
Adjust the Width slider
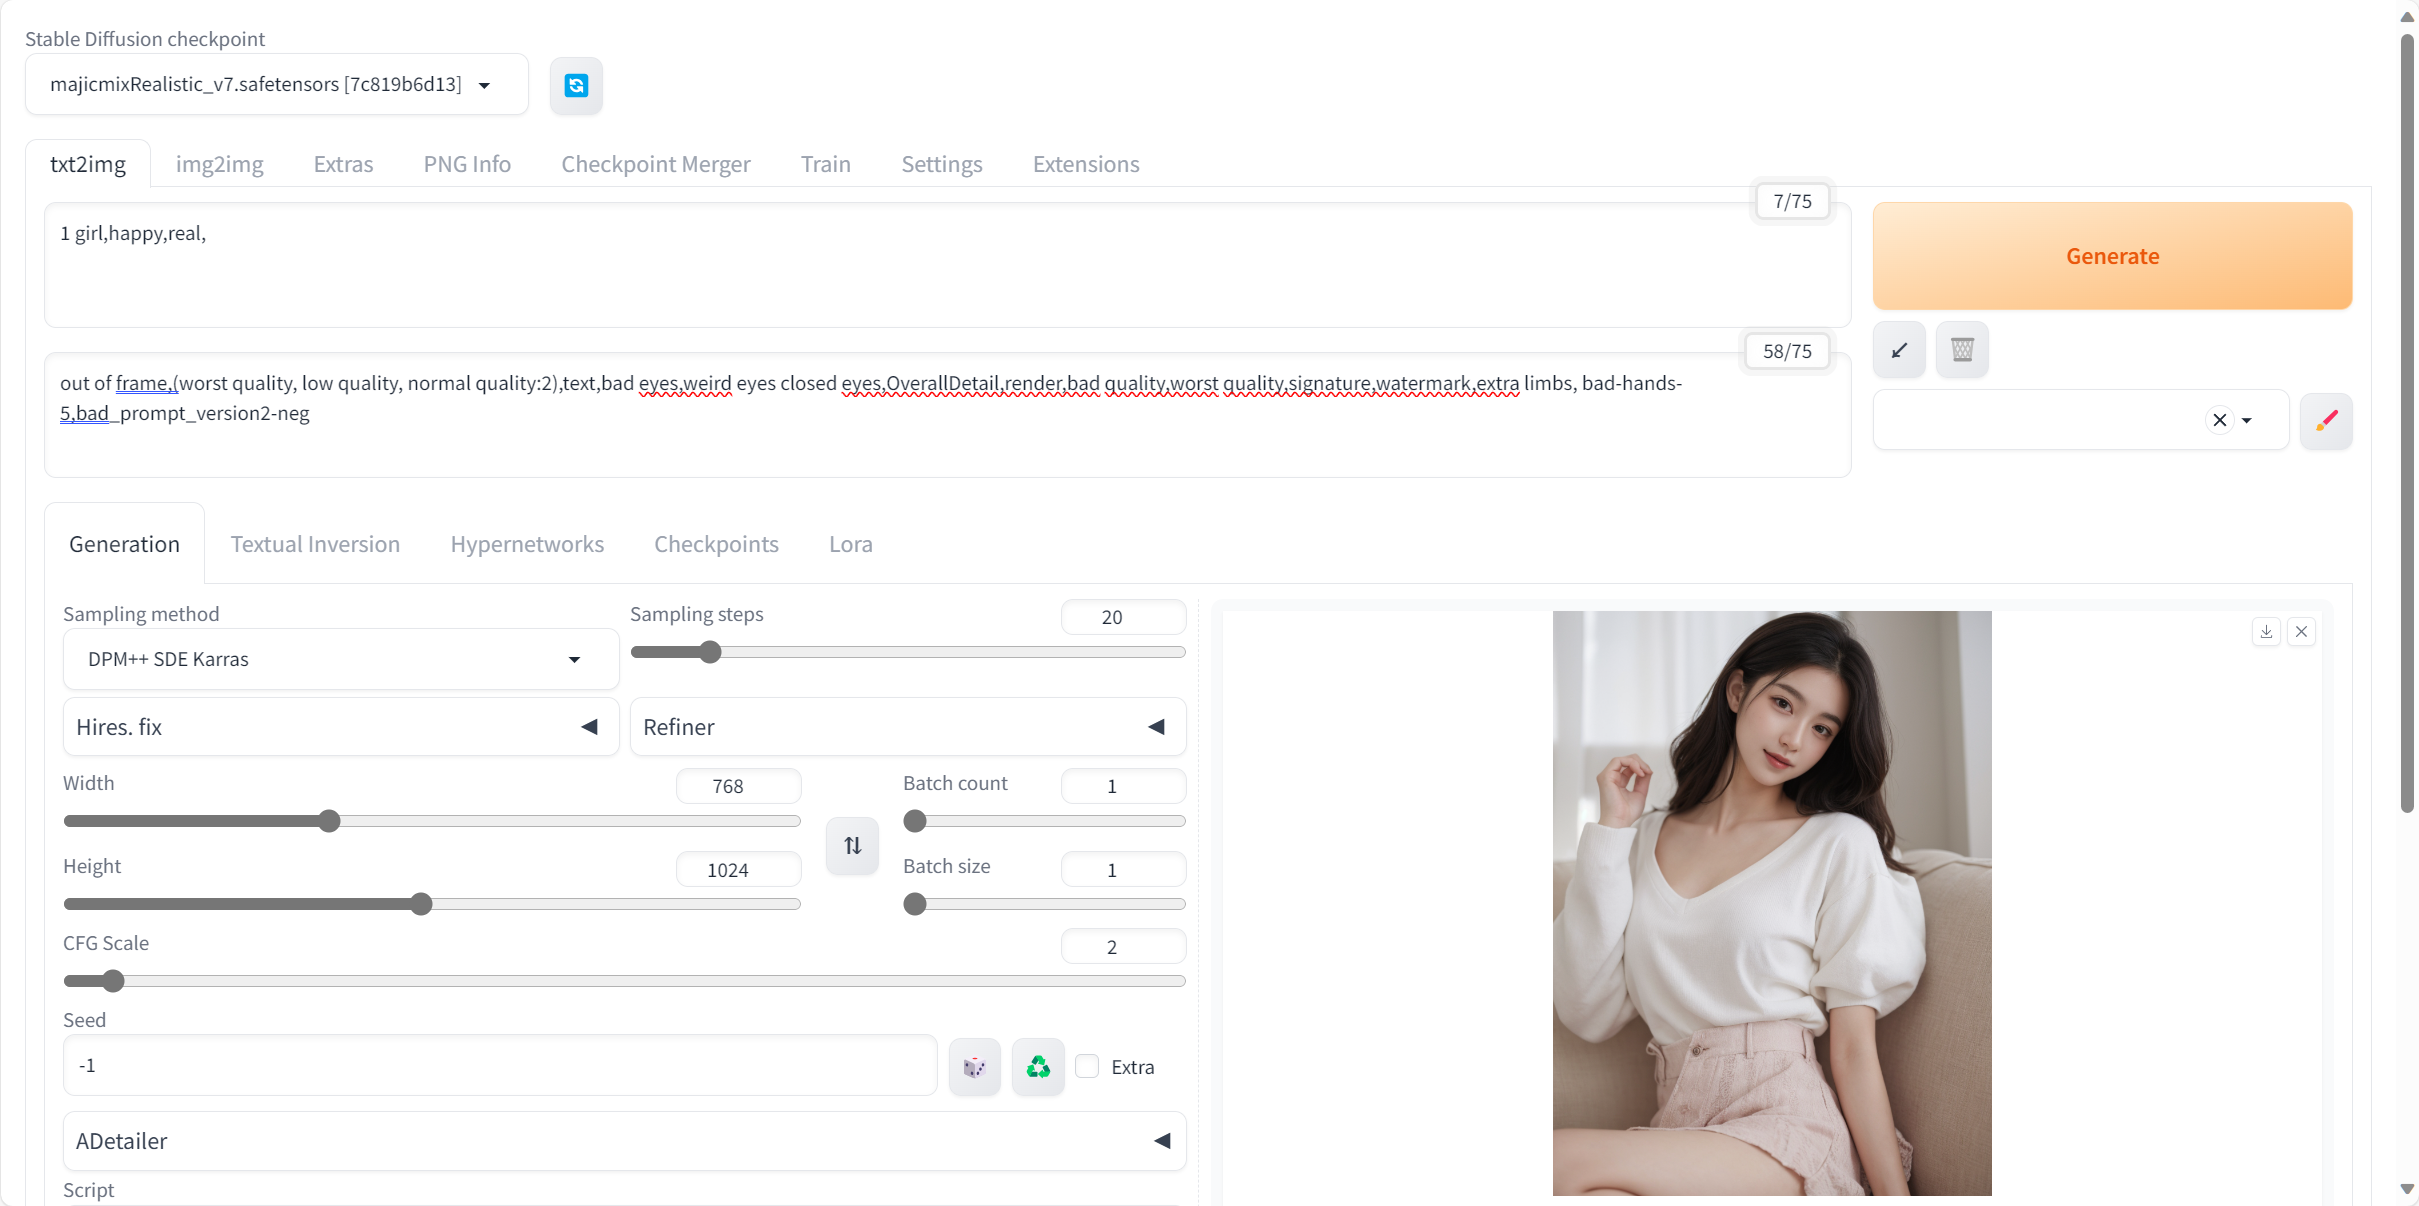tap(432, 822)
